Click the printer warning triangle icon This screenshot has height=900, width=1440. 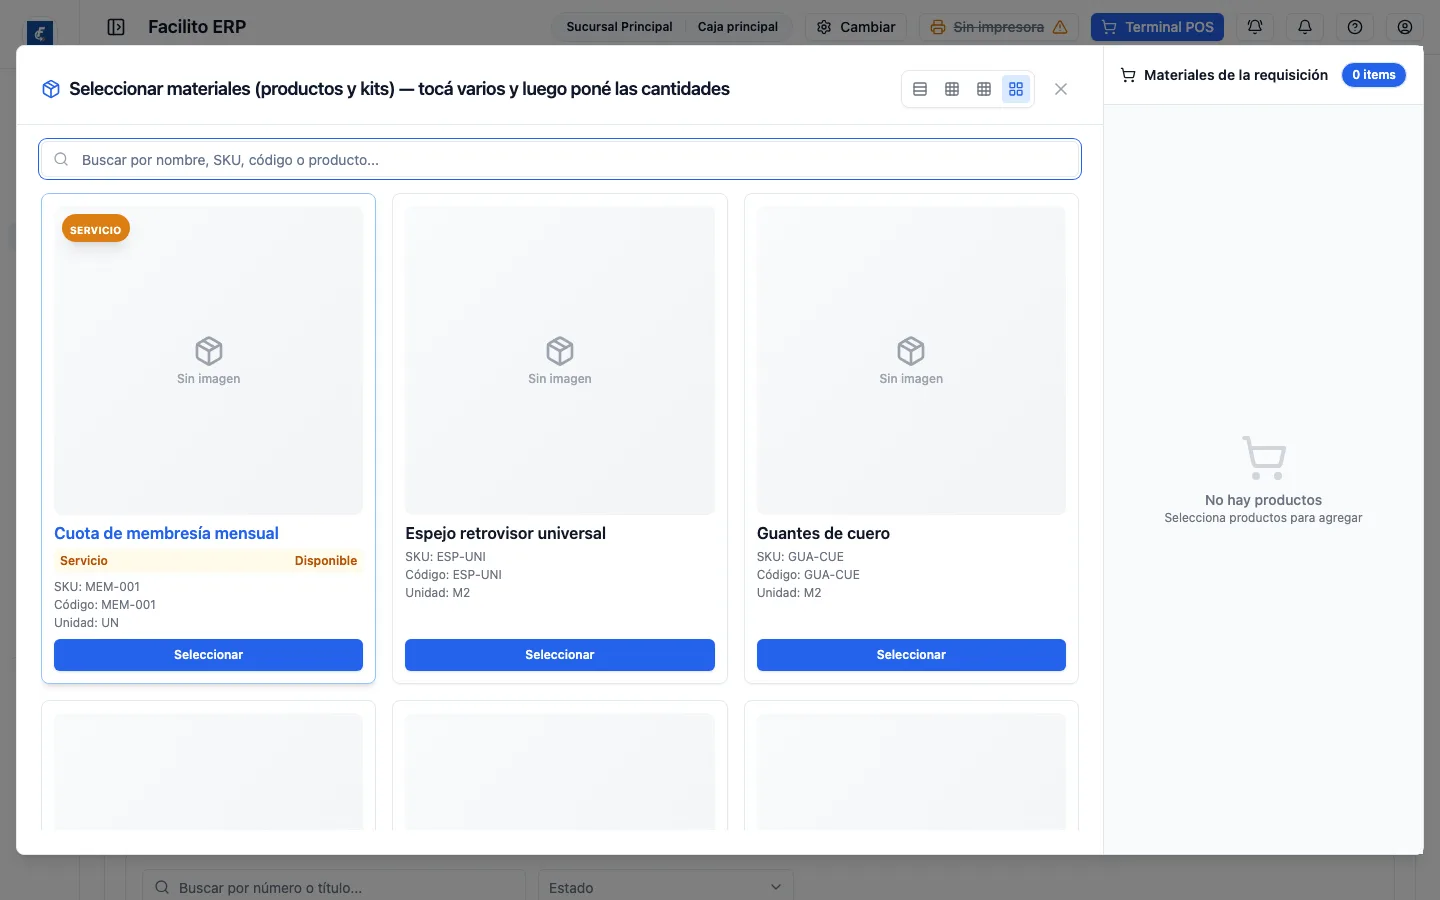click(x=1060, y=27)
